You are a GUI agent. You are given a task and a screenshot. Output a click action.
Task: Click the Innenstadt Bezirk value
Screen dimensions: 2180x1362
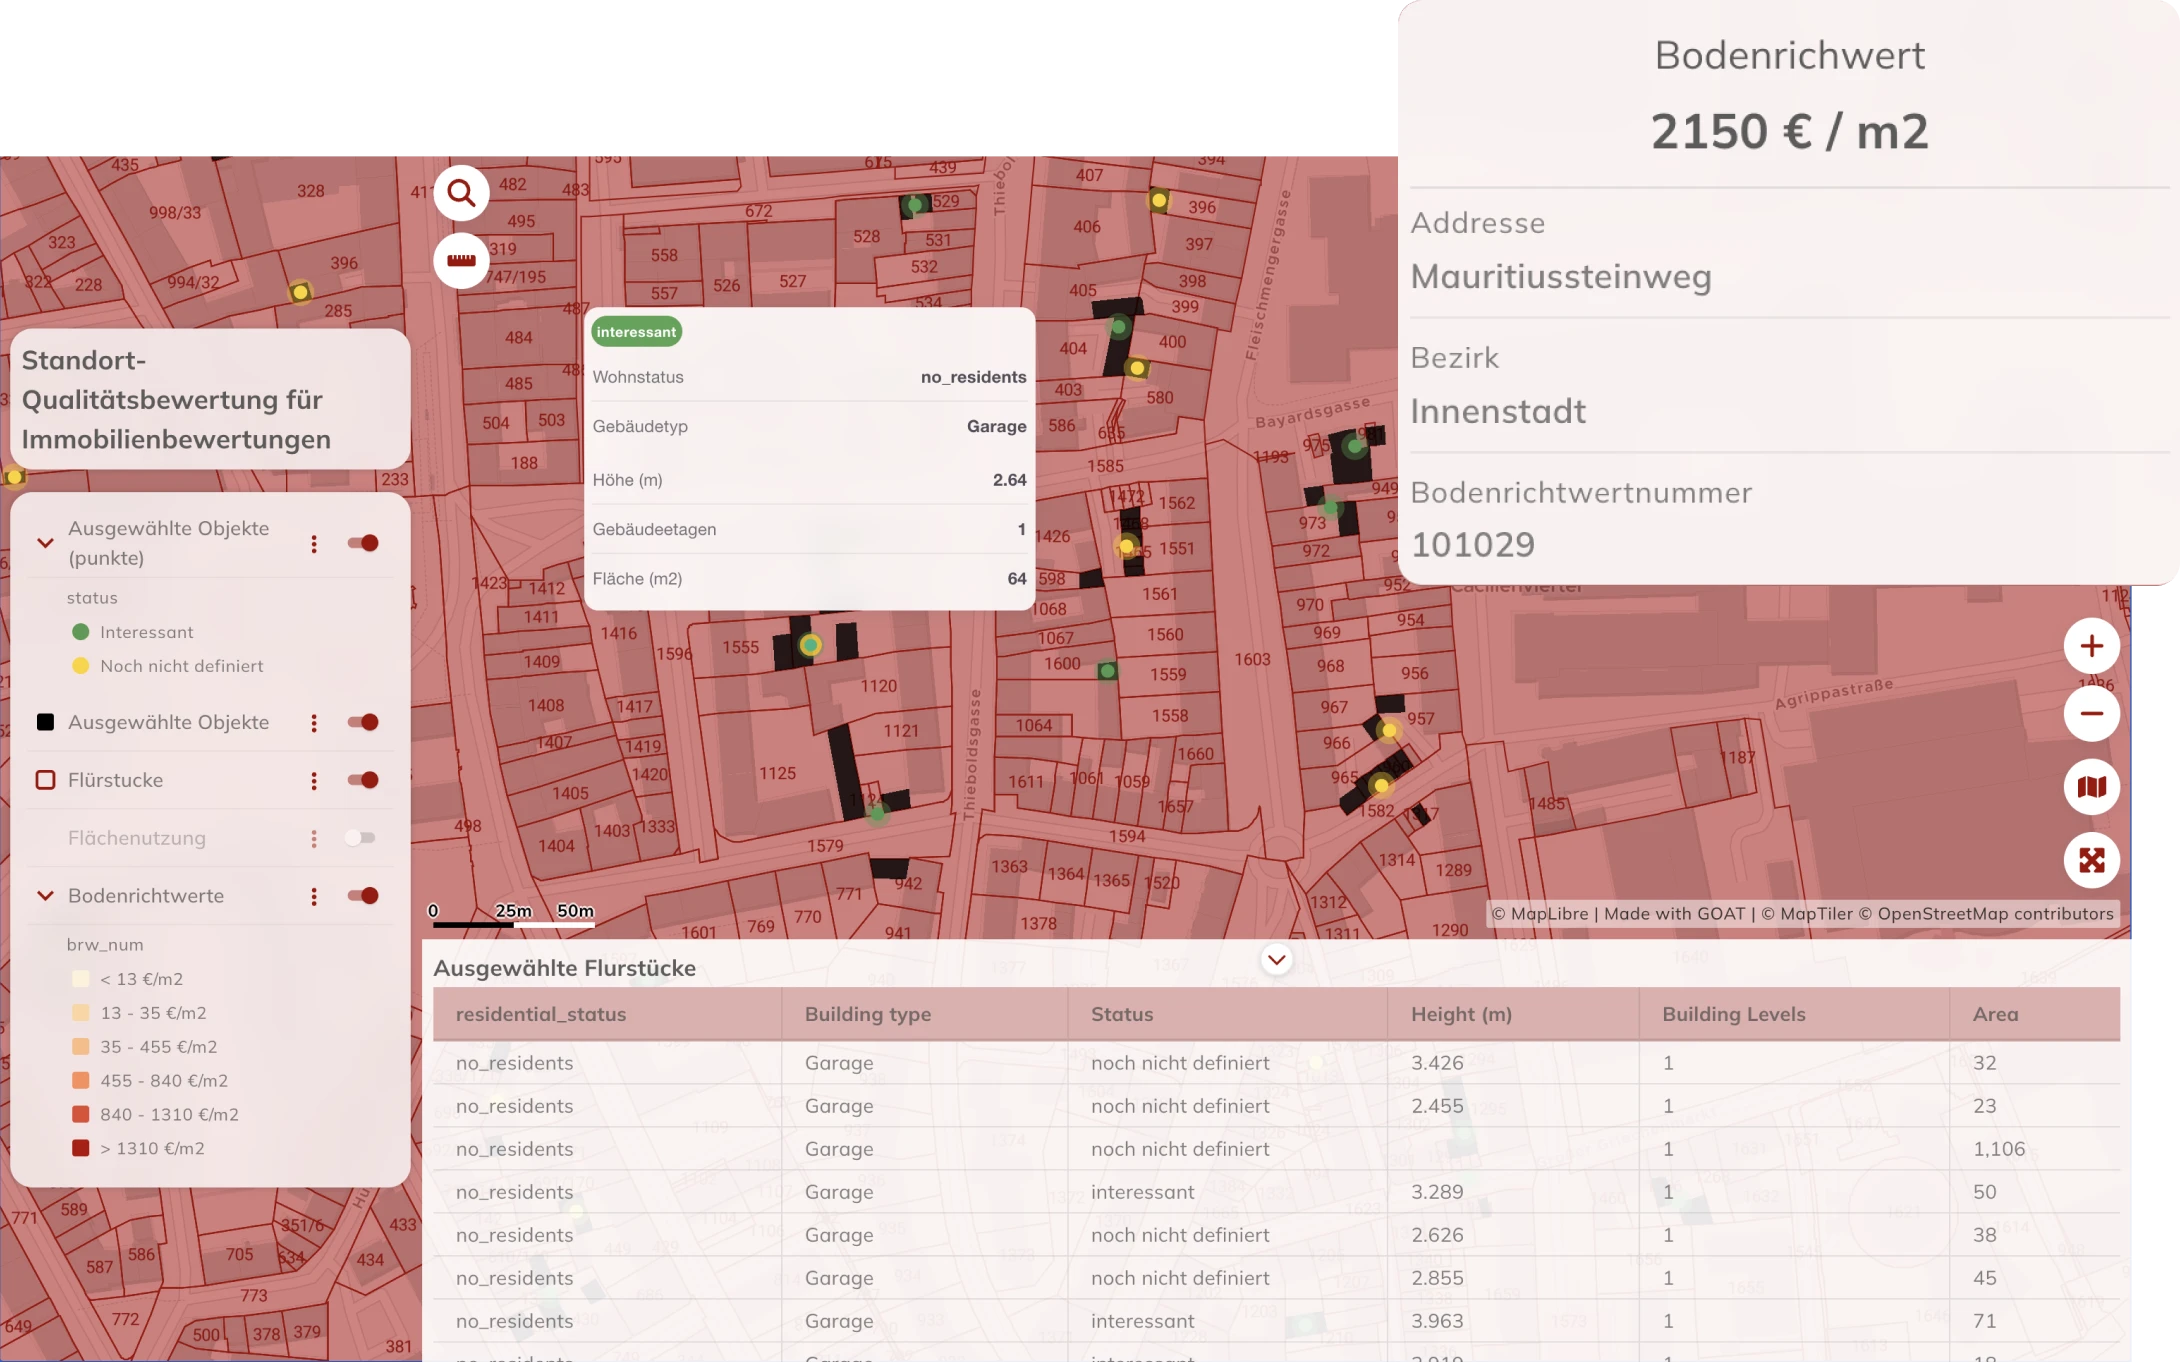pyautogui.click(x=1498, y=411)
